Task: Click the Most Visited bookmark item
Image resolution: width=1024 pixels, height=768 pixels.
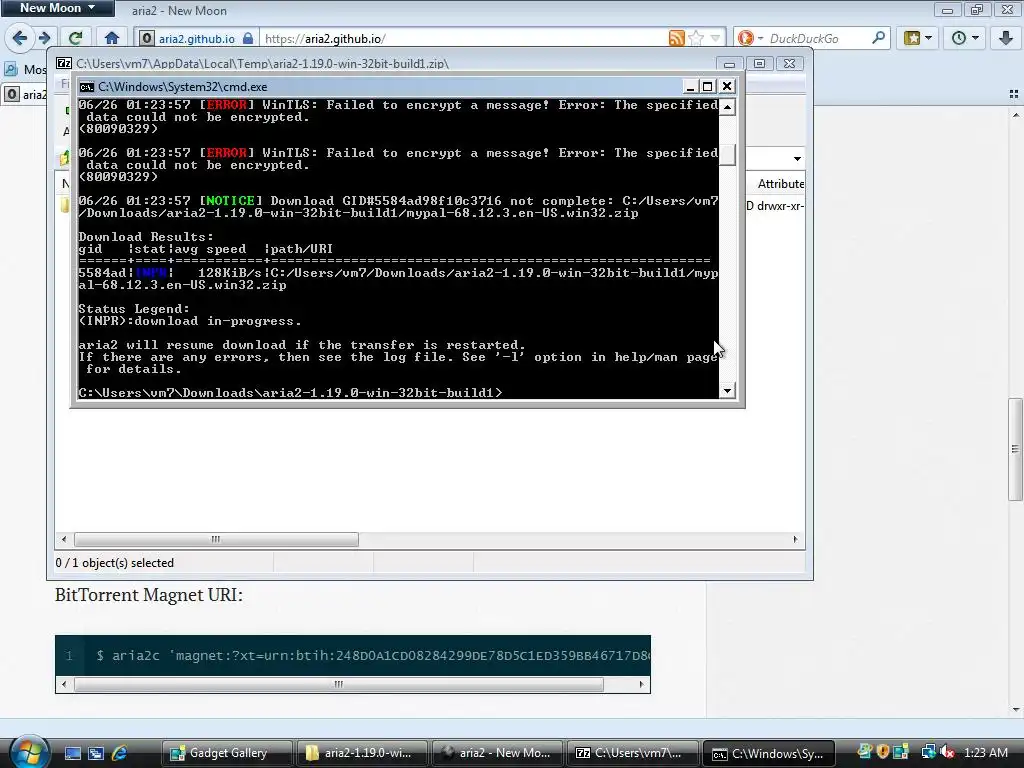Action: coord(26,69)
